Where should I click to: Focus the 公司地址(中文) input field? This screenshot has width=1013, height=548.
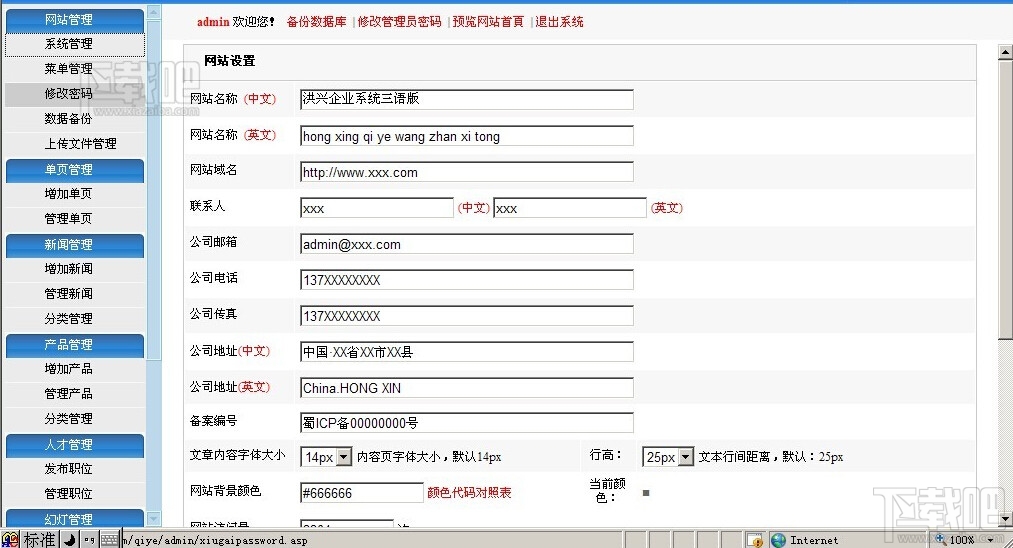(x=466, y=352)
